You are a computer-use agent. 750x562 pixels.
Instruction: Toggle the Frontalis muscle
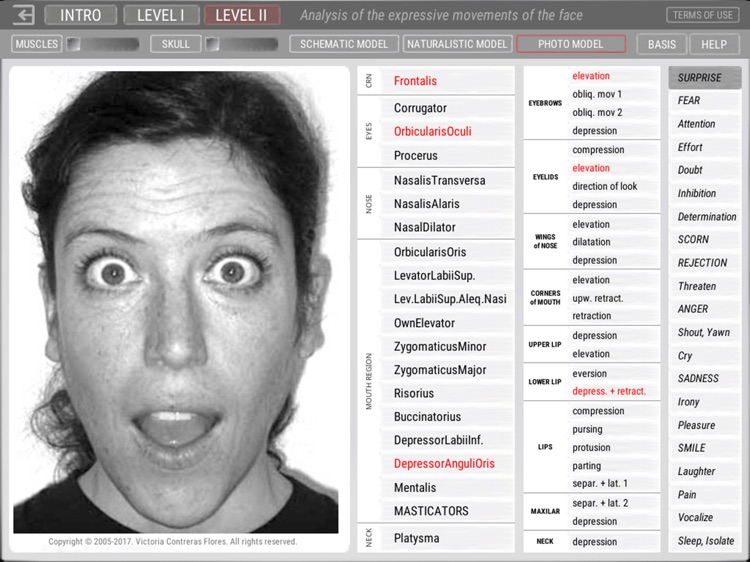pyautogui.click(x=447, y=81)
